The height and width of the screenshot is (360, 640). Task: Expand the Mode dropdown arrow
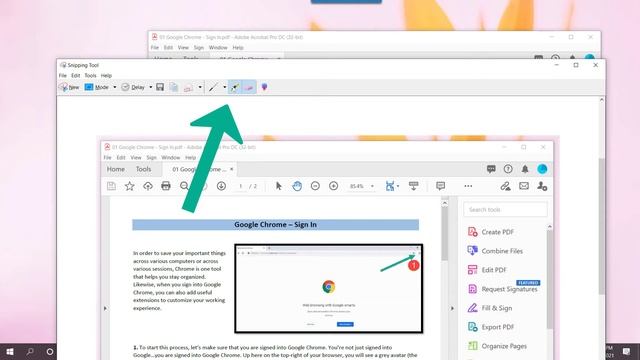[x=115, y=87]
